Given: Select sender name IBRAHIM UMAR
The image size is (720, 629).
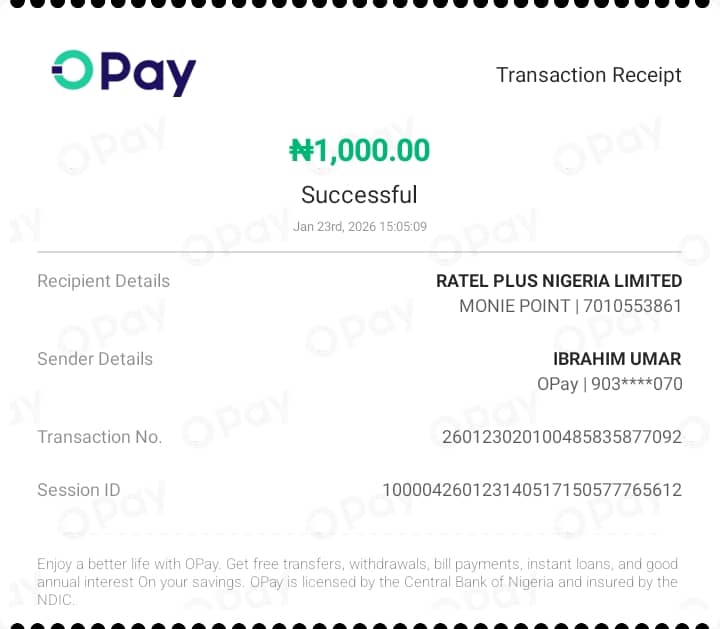Looking at the screenshot, I should (x=616, y=359).
